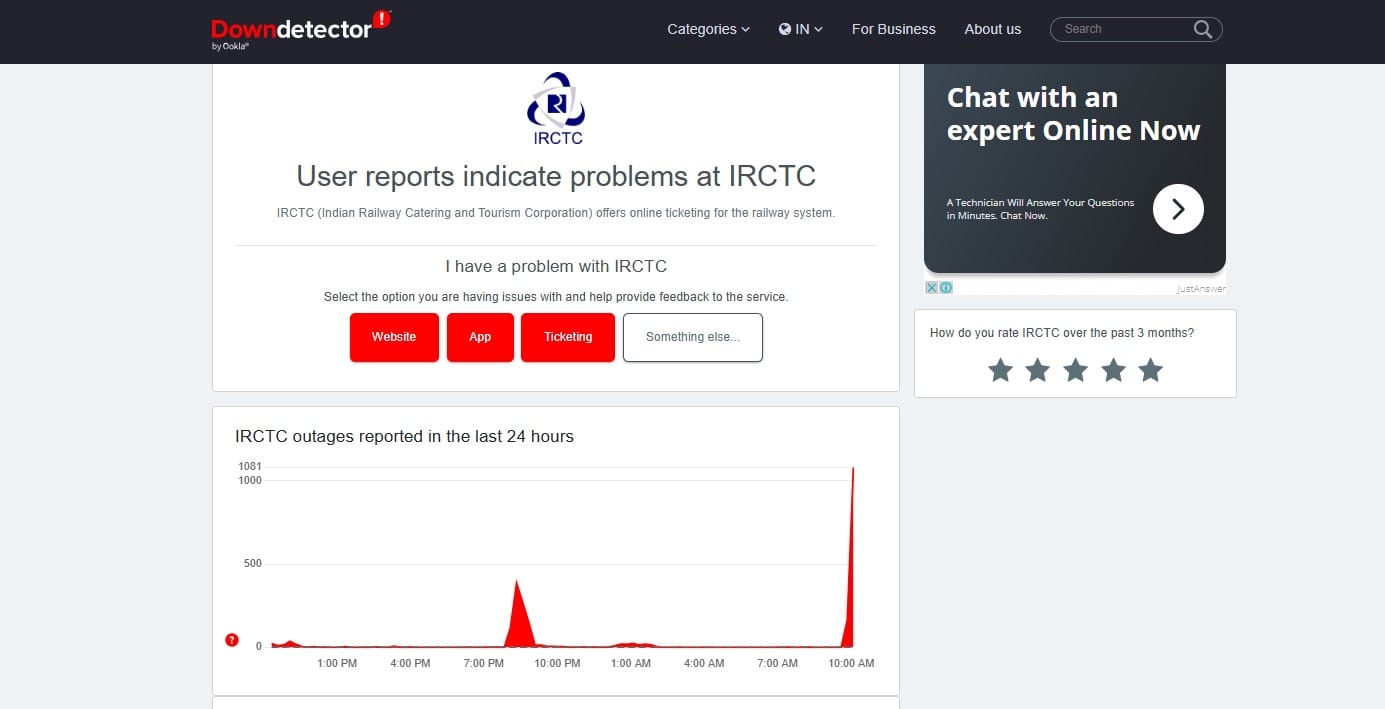Click the IRCTC logo image
Image resolution: width=1385 pixels, height=709 pixels.
[x=556, y=108]
